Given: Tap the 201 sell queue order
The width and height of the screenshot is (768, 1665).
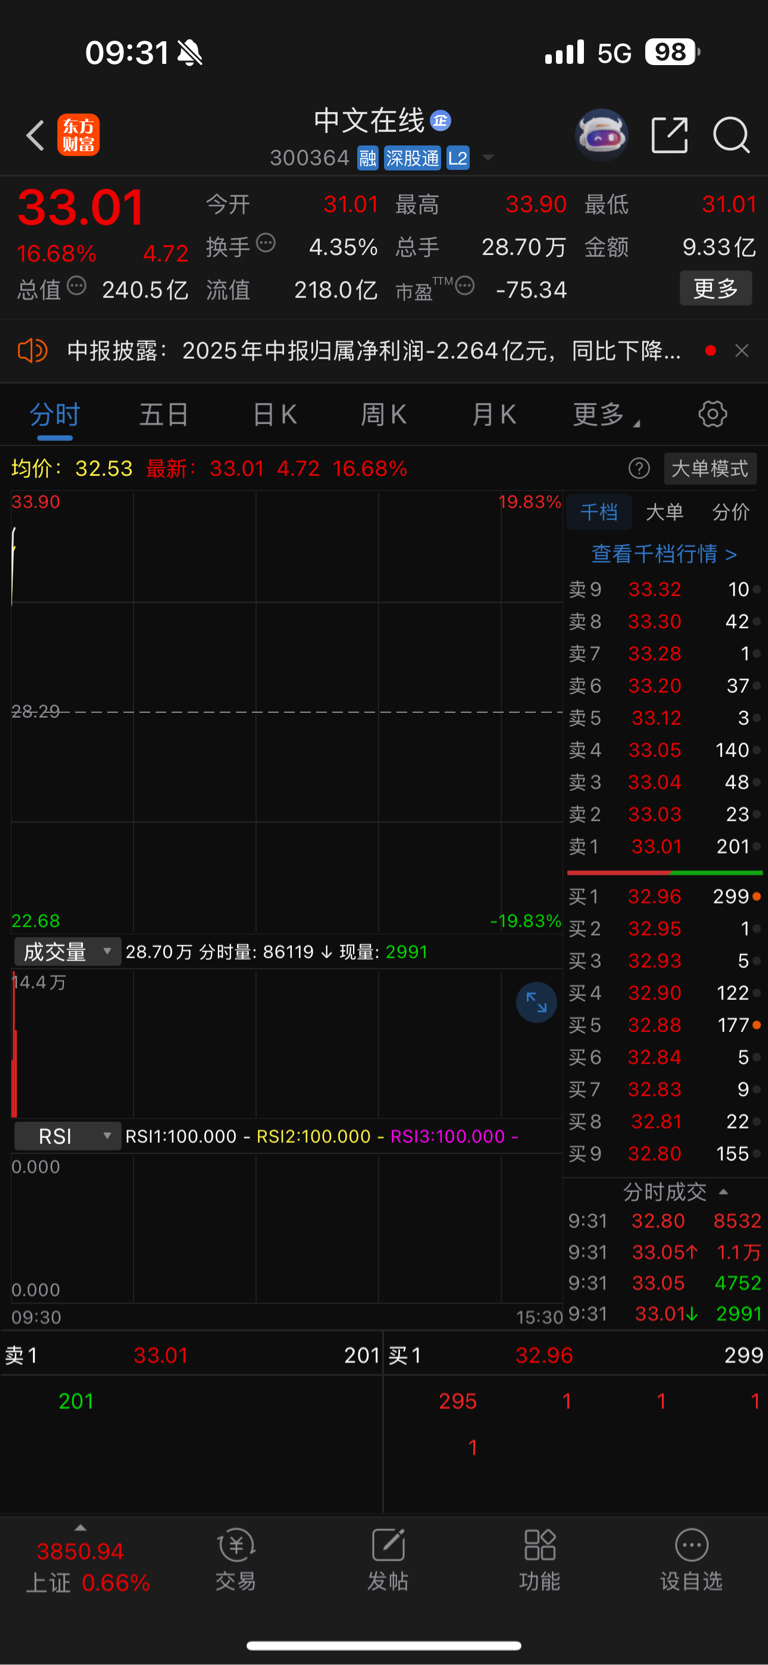Looking at the screenshot, I should 76,1401.
